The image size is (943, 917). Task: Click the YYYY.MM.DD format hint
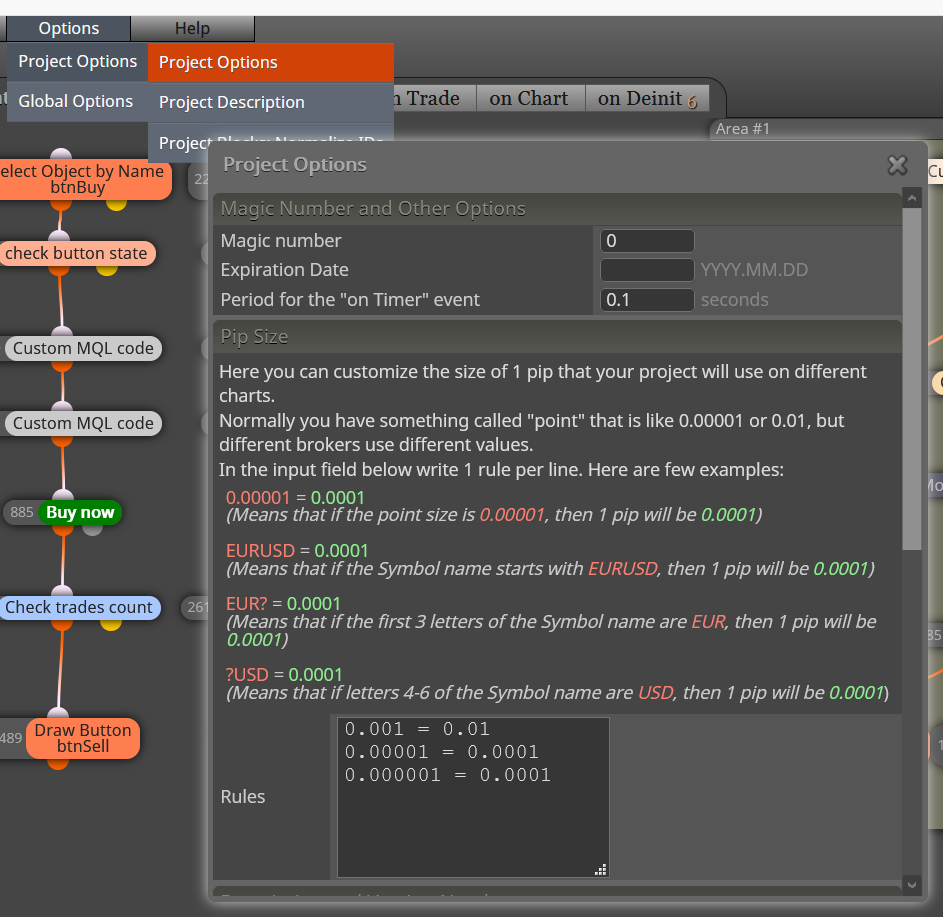(x=754, y=270)
